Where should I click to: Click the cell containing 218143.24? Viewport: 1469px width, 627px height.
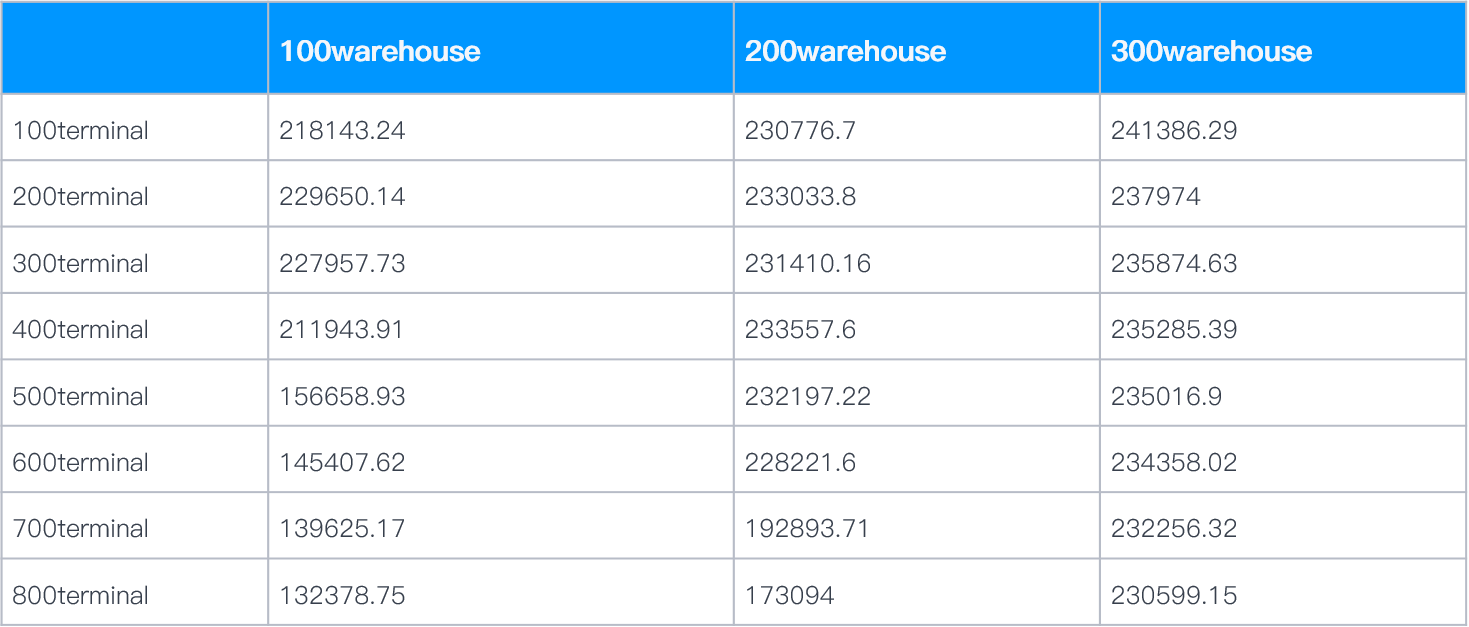click(x=501, y=130)
